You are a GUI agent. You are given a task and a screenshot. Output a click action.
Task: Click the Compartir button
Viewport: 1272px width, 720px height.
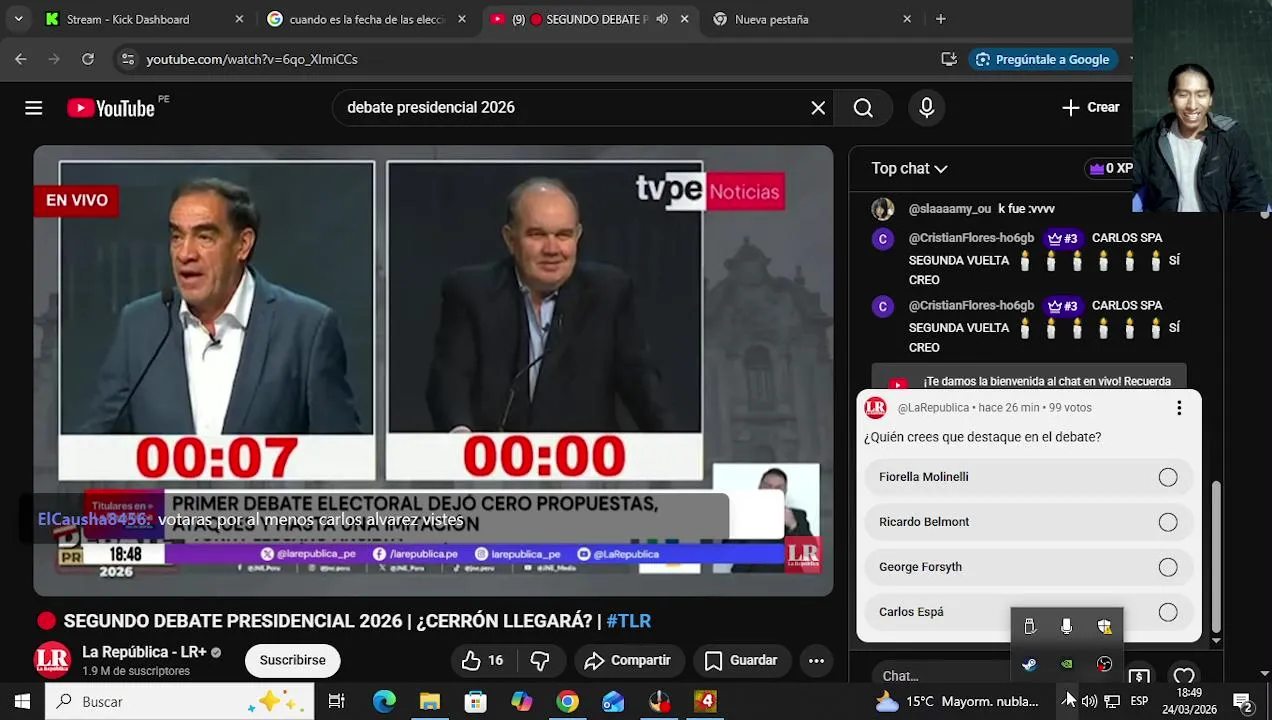628,660
